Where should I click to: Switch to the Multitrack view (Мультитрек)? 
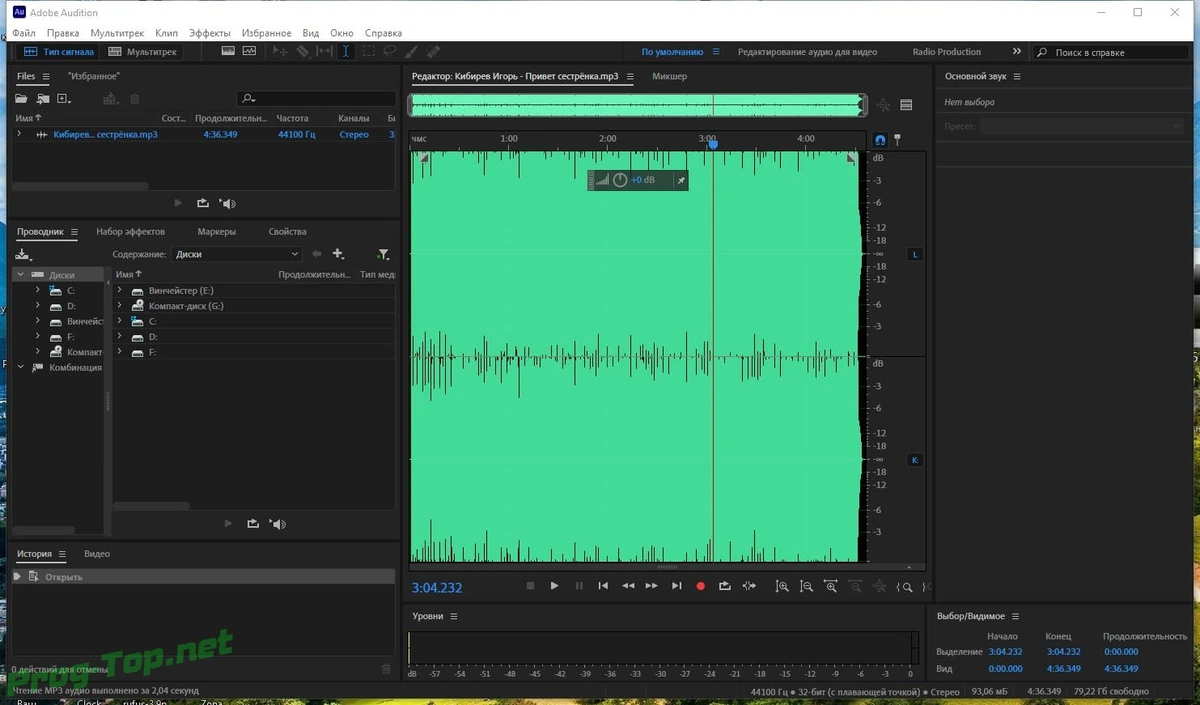pos(143,52)
